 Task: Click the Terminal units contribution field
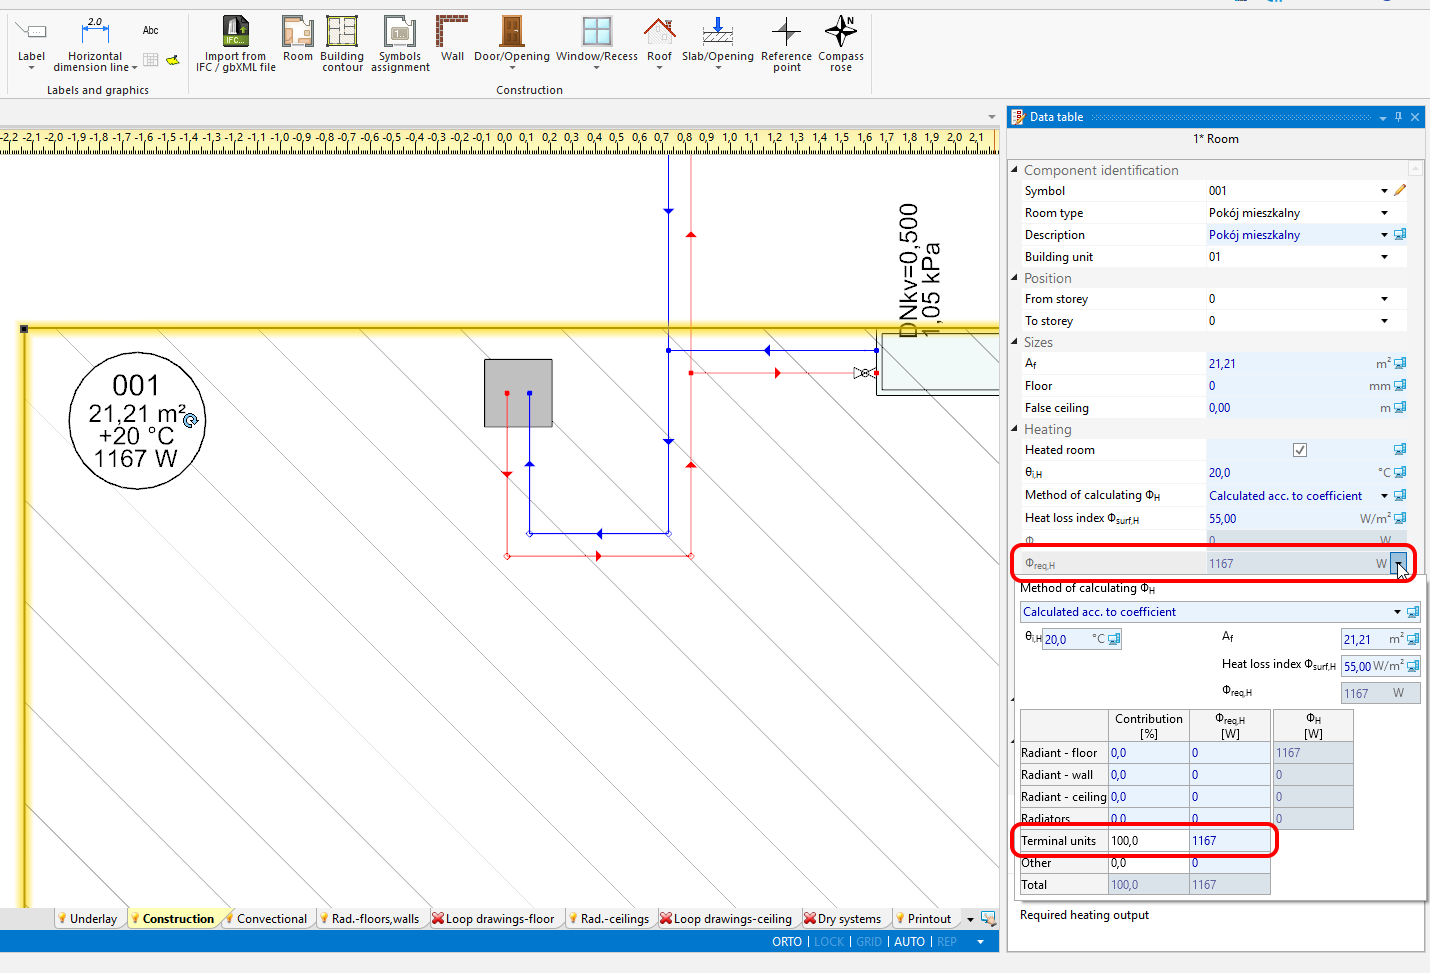(x=1148, y=841)
